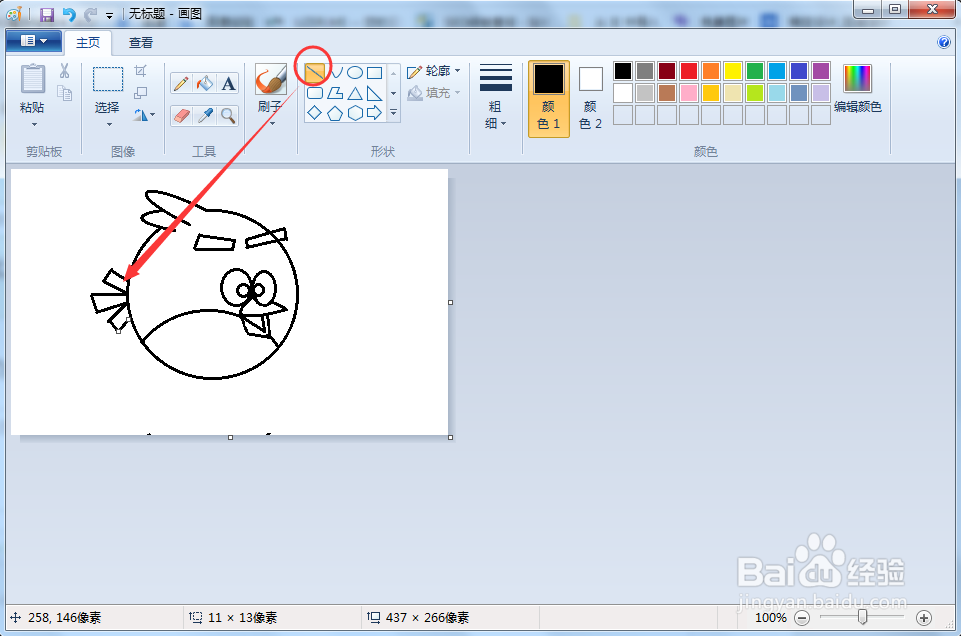Screen dimensions: 961x636
Task: Pick the purple color swatch
Action: coord(821,71)
